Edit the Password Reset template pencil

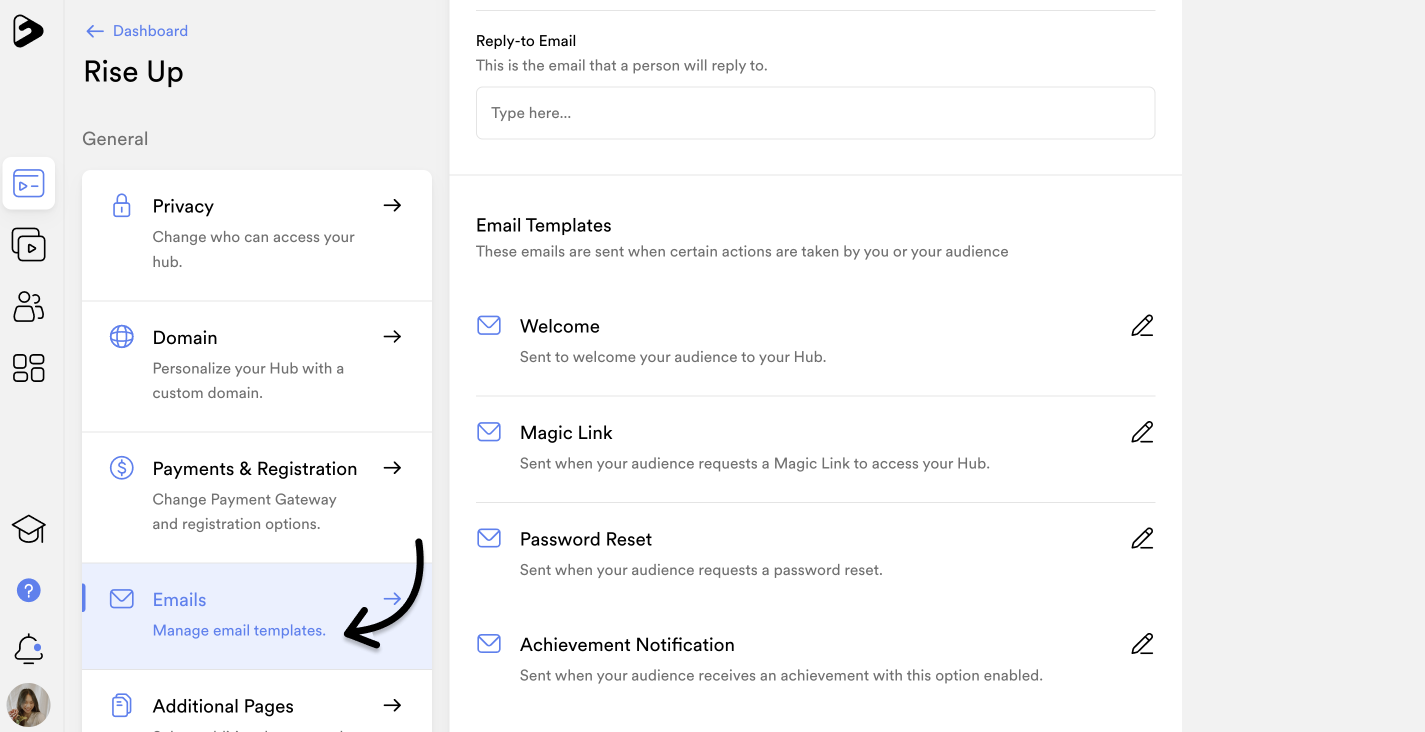[x=1142, y=538]
